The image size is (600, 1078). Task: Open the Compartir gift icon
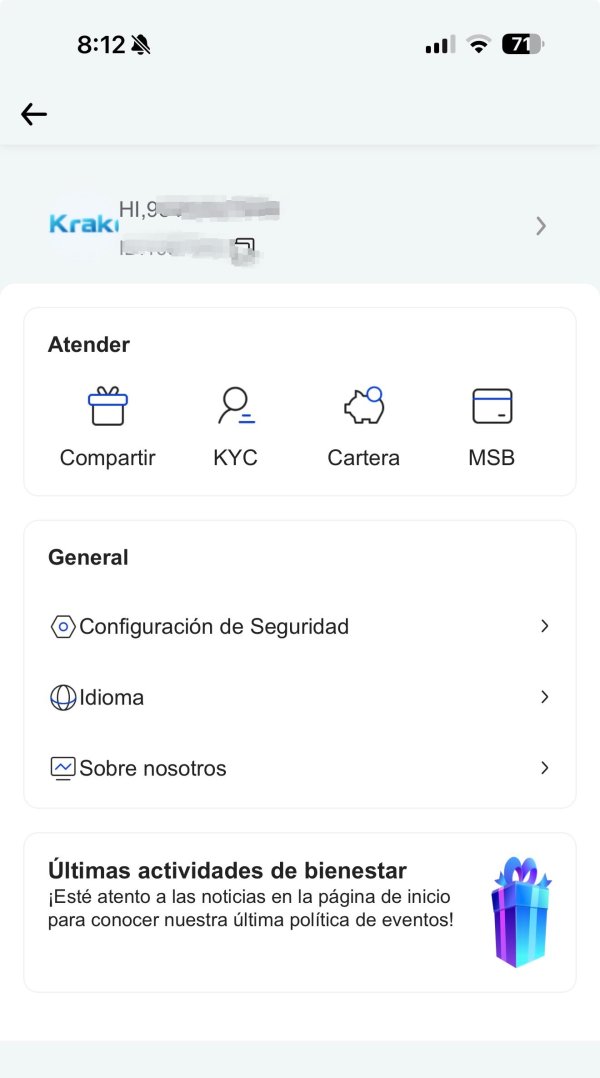(x=107, y=406)
